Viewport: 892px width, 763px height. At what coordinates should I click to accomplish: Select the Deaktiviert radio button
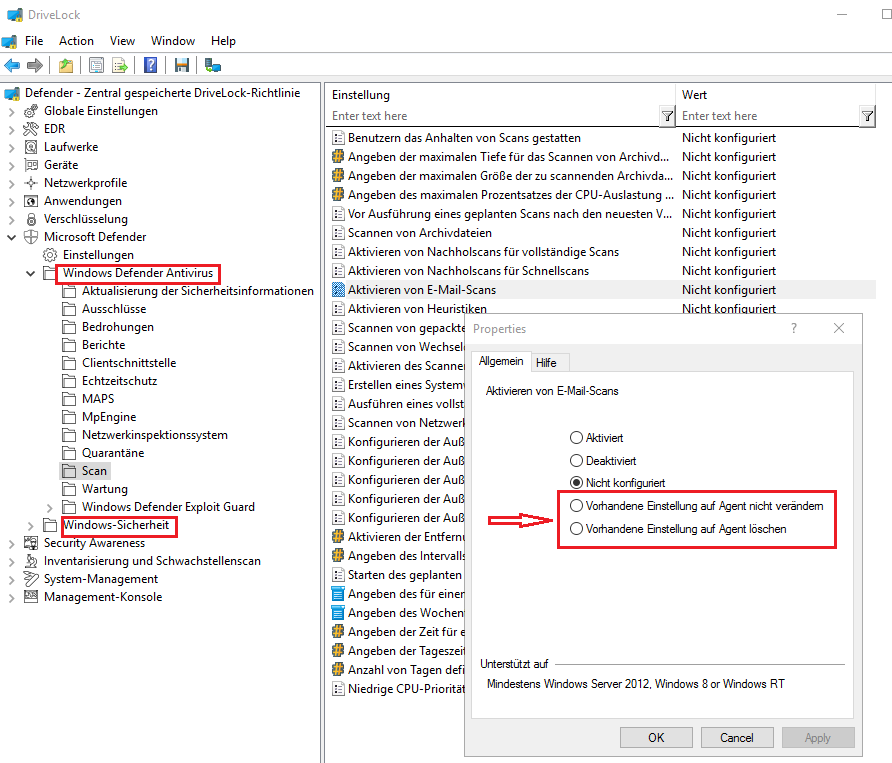576,460
